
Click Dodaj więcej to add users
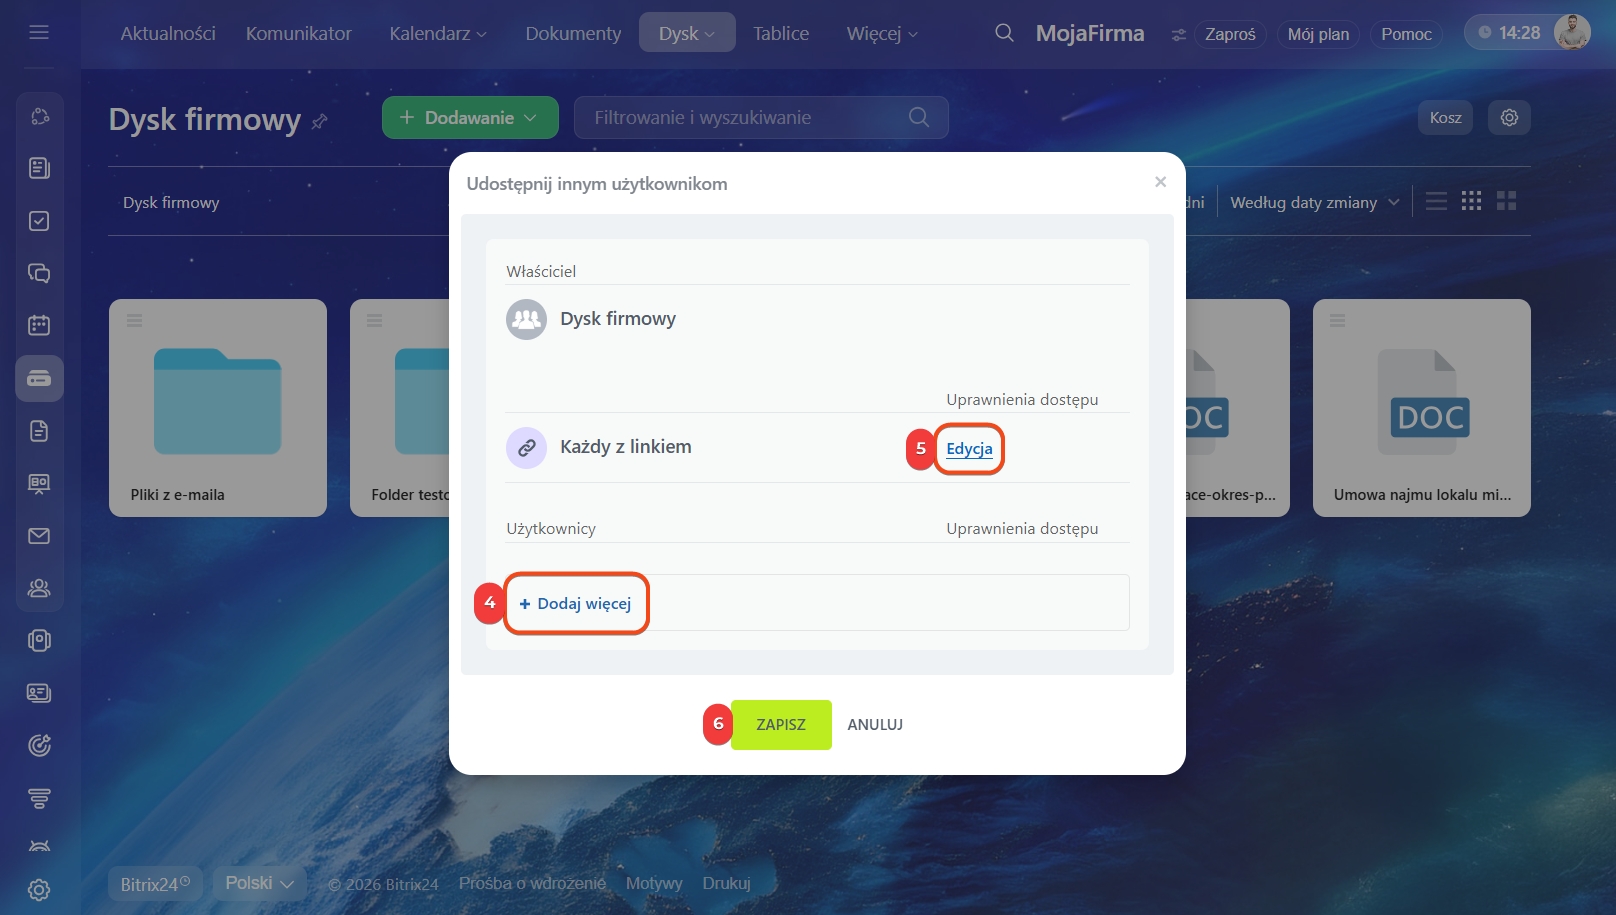pyautogui.click(x=576, y=603)
